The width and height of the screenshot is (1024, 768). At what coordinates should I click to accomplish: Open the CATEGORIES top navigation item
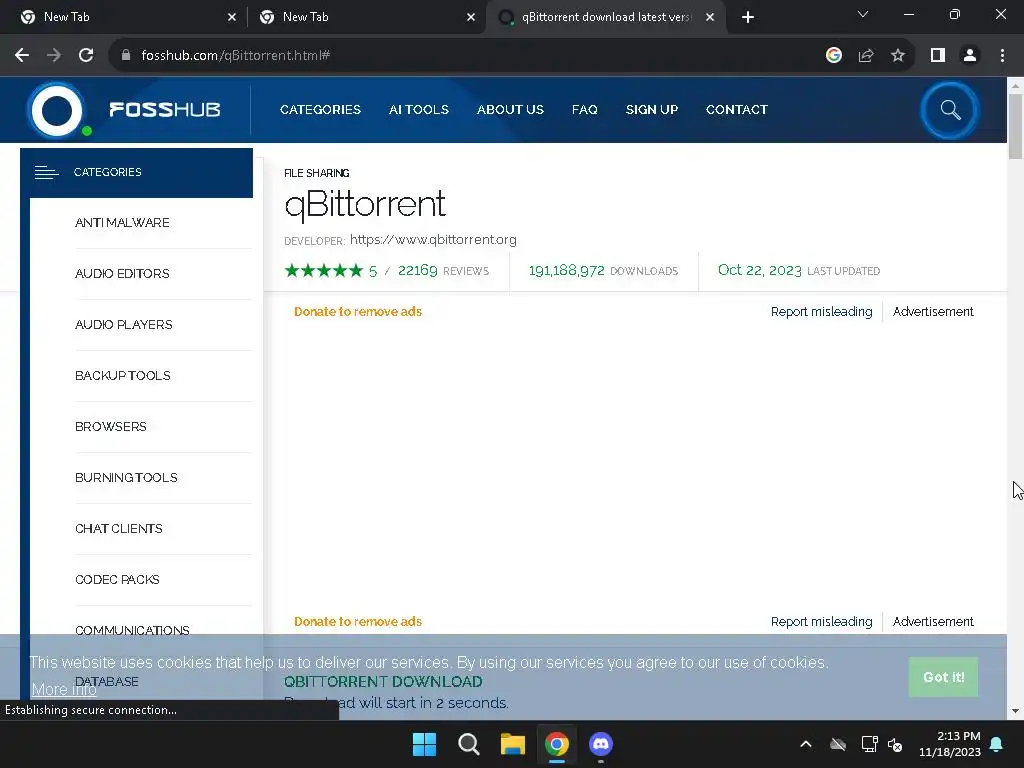click(x=320, y=110)
